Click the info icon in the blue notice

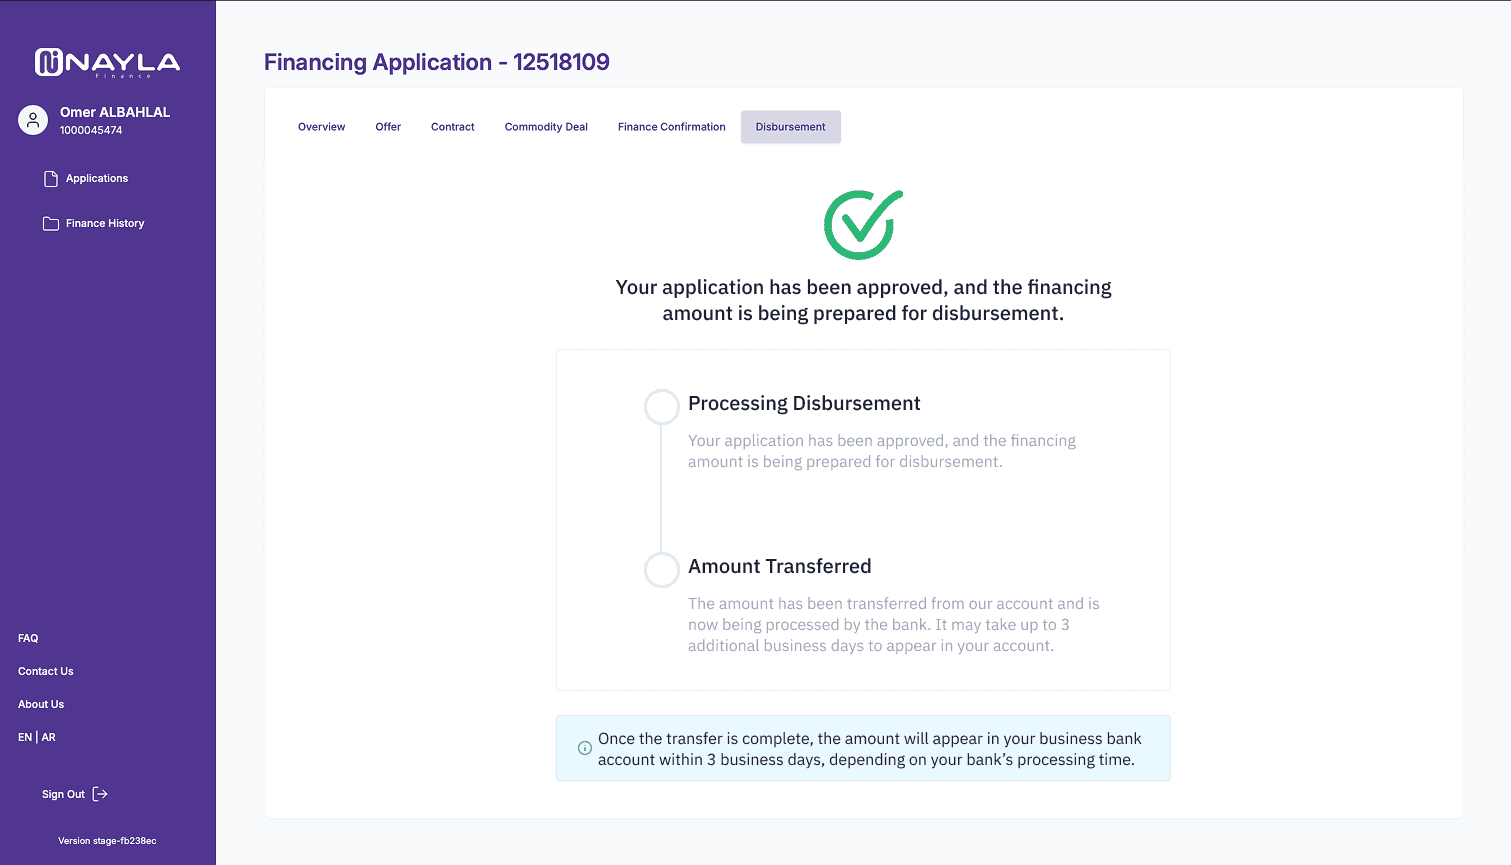click(585, 748)
